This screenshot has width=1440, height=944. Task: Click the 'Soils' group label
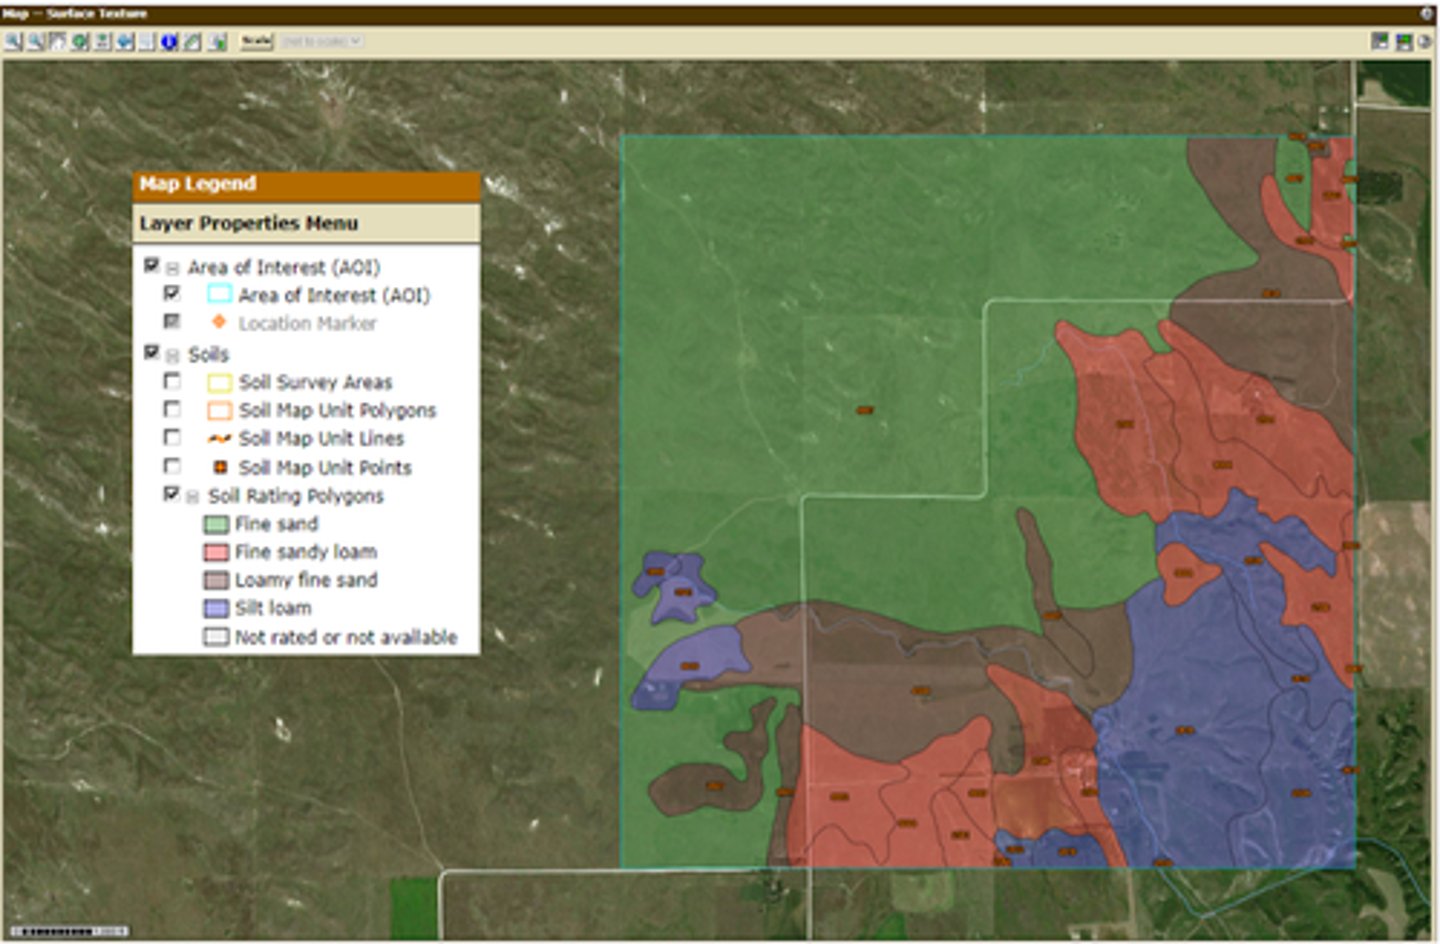click(x=208, y=354)
